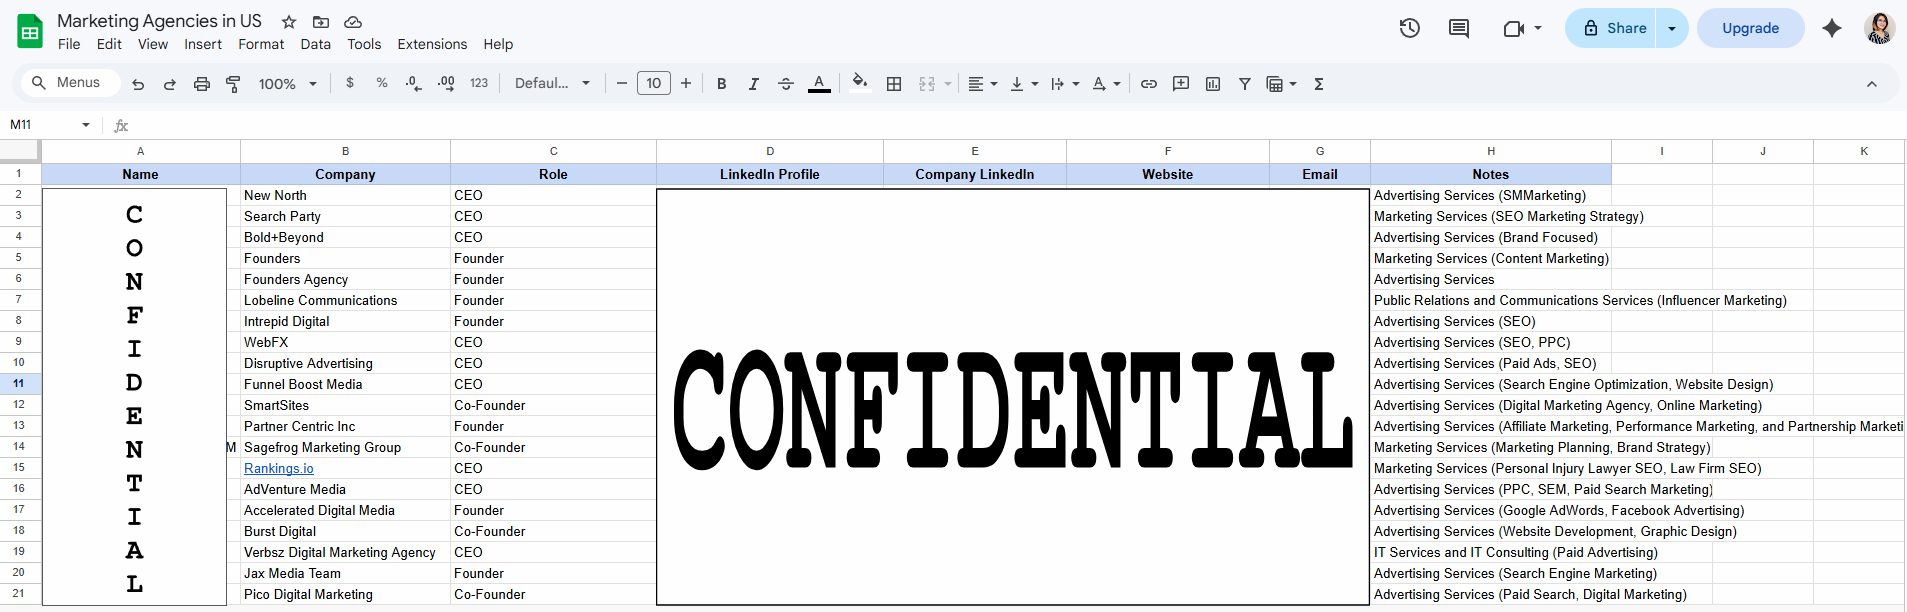The height and width of the screenshot is (612, 1907).
Task: Open the filter views dropdown
Action: 1282,84
